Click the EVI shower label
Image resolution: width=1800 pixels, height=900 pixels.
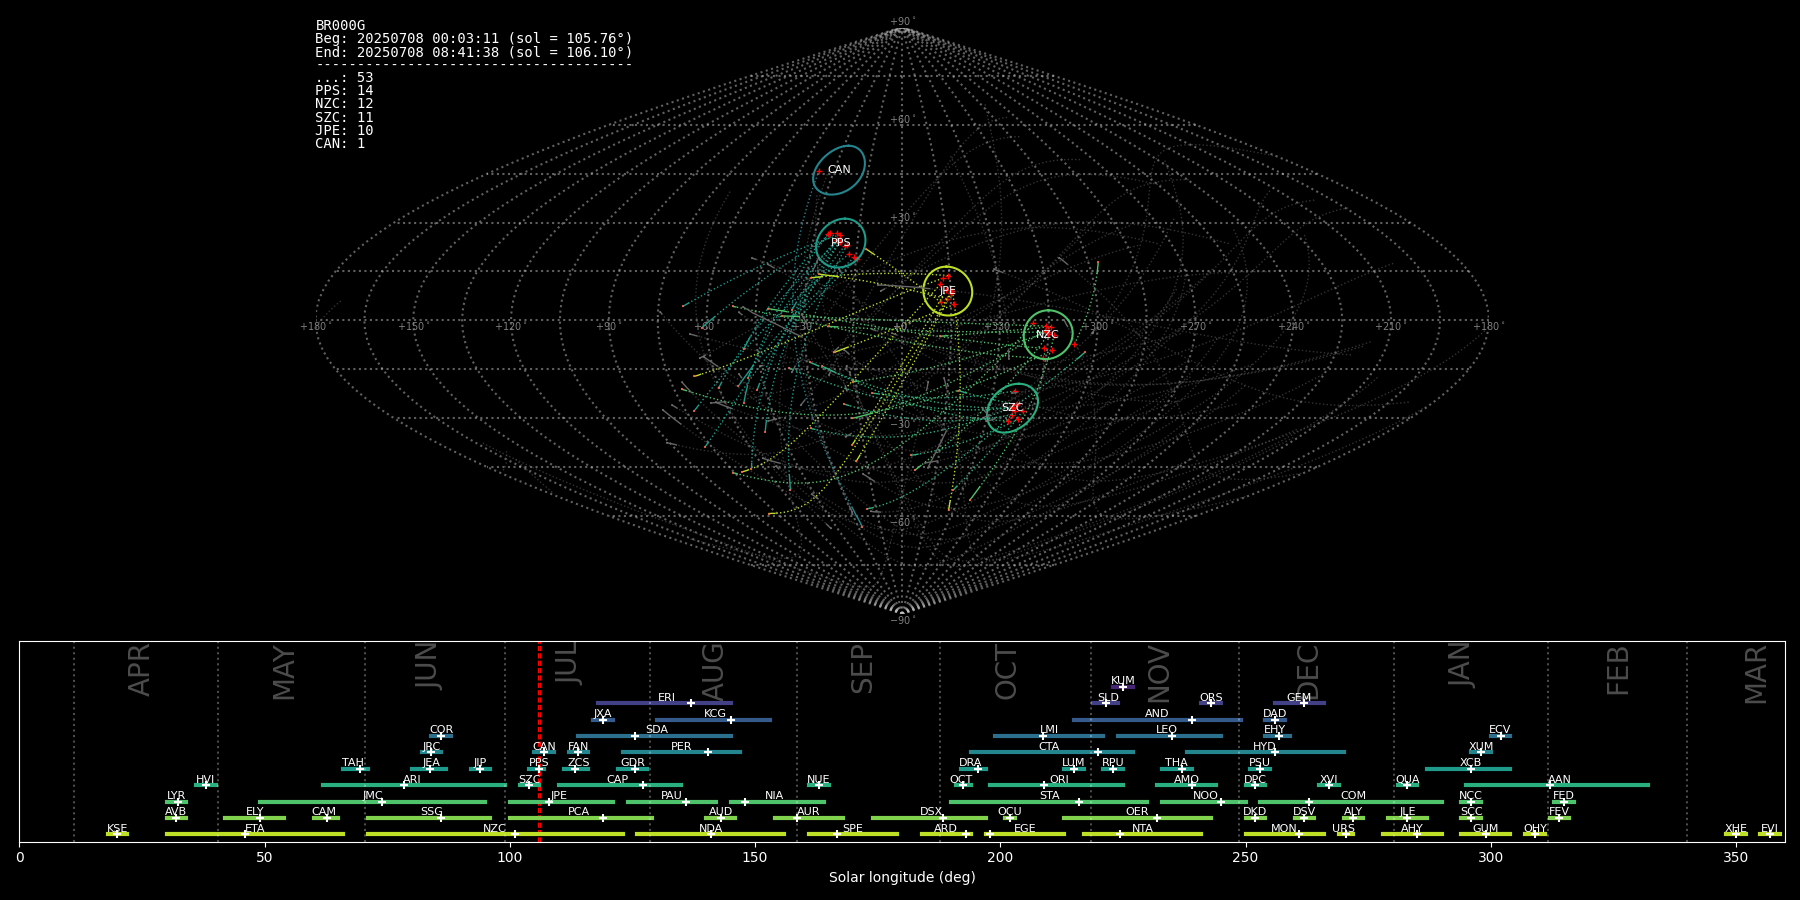[x=1769, y=829]
